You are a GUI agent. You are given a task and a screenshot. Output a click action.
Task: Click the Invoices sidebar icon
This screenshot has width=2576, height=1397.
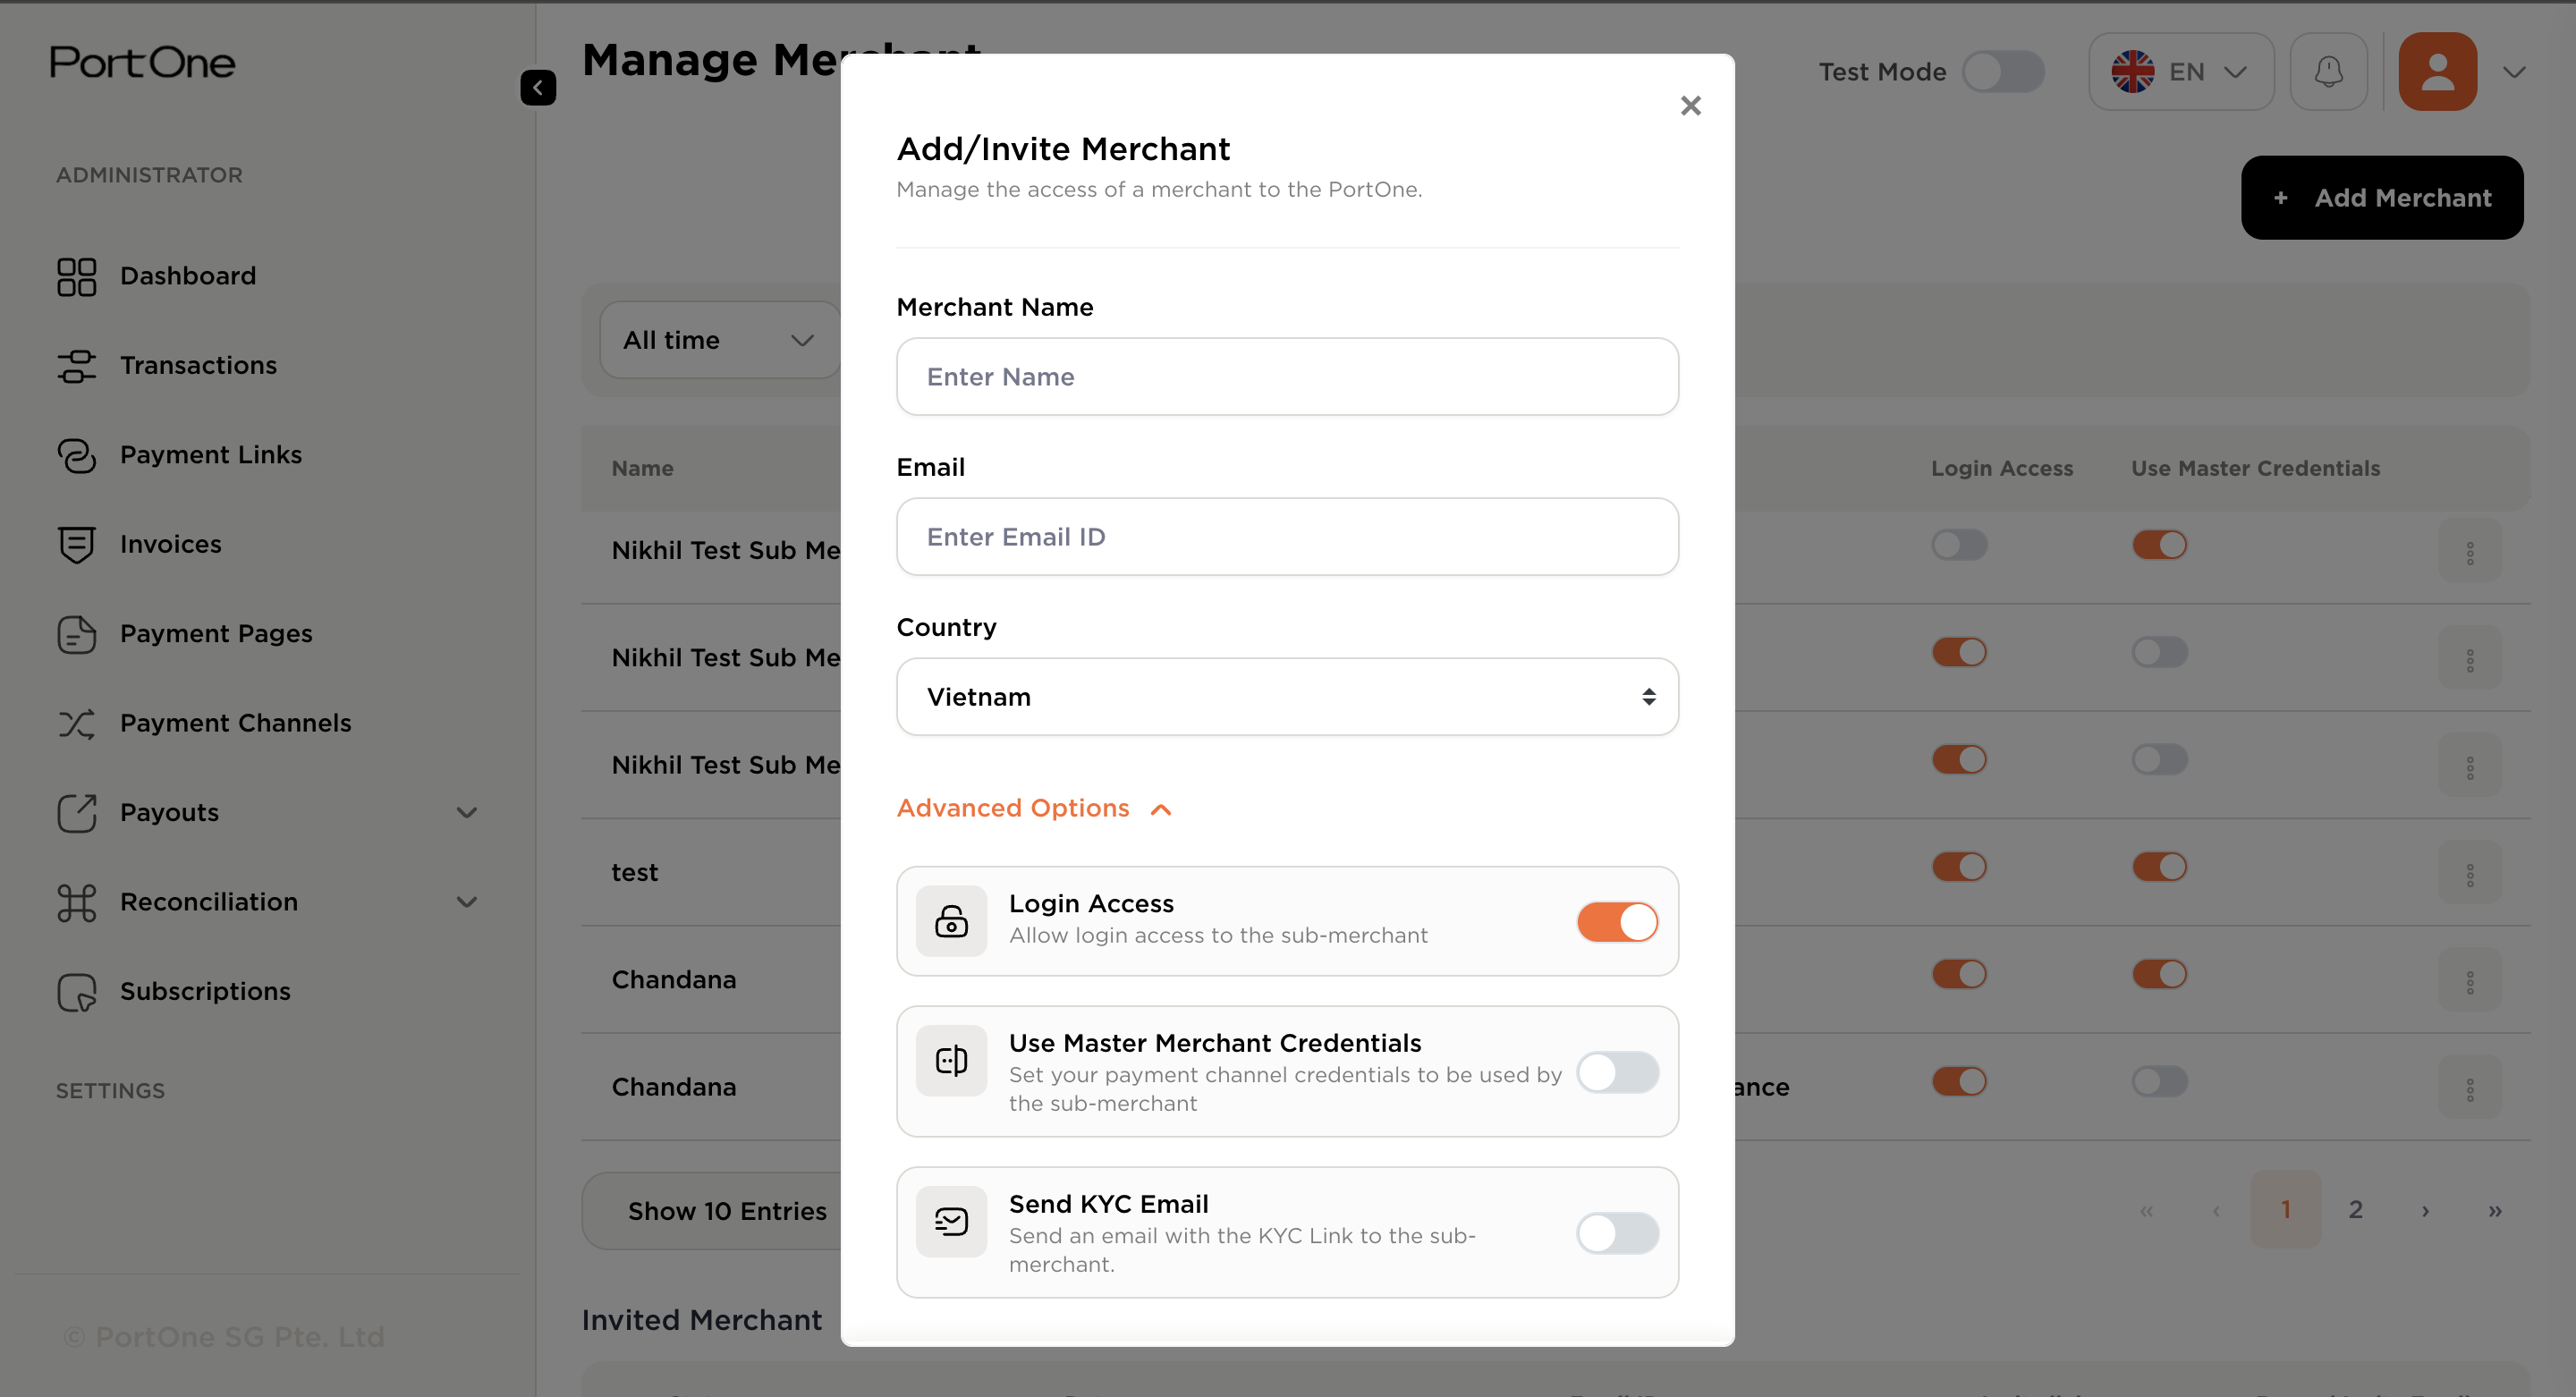76,545
